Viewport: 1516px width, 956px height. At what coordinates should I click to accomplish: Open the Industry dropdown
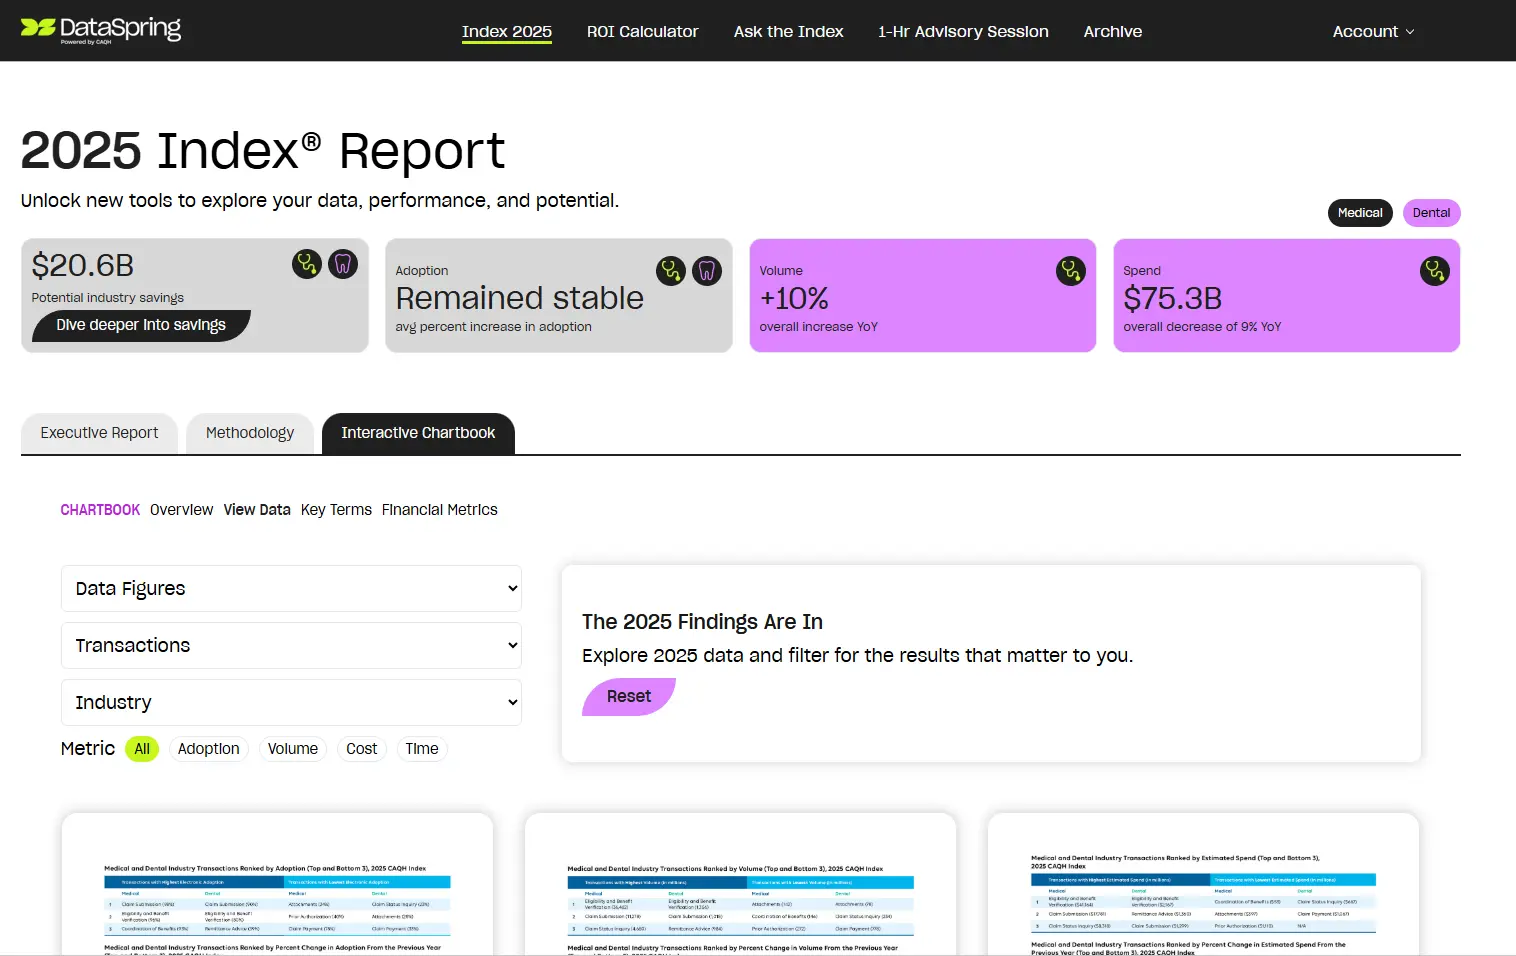[x=291, y=702]
